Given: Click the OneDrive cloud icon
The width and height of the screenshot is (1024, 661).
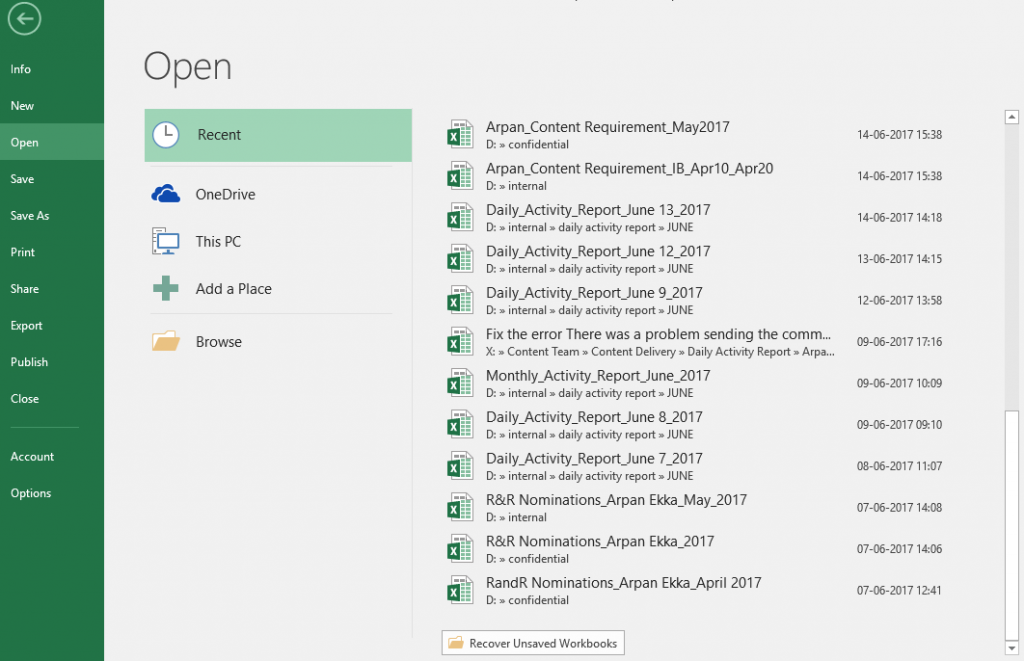Looking at the screenshot, I should click(166, 194).
